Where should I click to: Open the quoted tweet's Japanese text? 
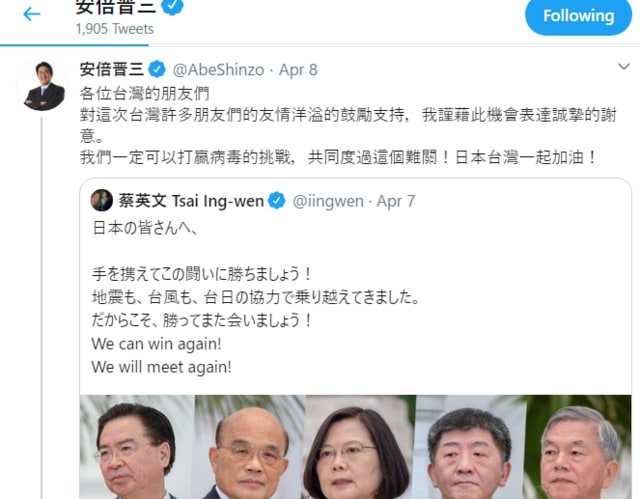coord(256,274)
